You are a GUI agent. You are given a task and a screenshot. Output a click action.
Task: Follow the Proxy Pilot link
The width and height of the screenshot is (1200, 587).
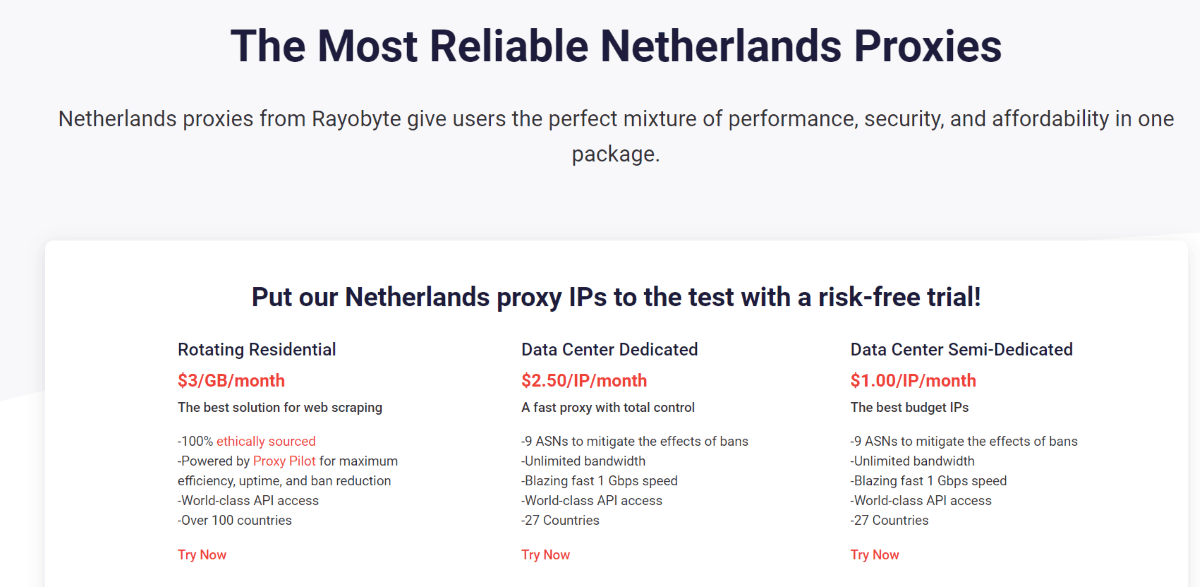pyautogui.click(x=285, y=461)
